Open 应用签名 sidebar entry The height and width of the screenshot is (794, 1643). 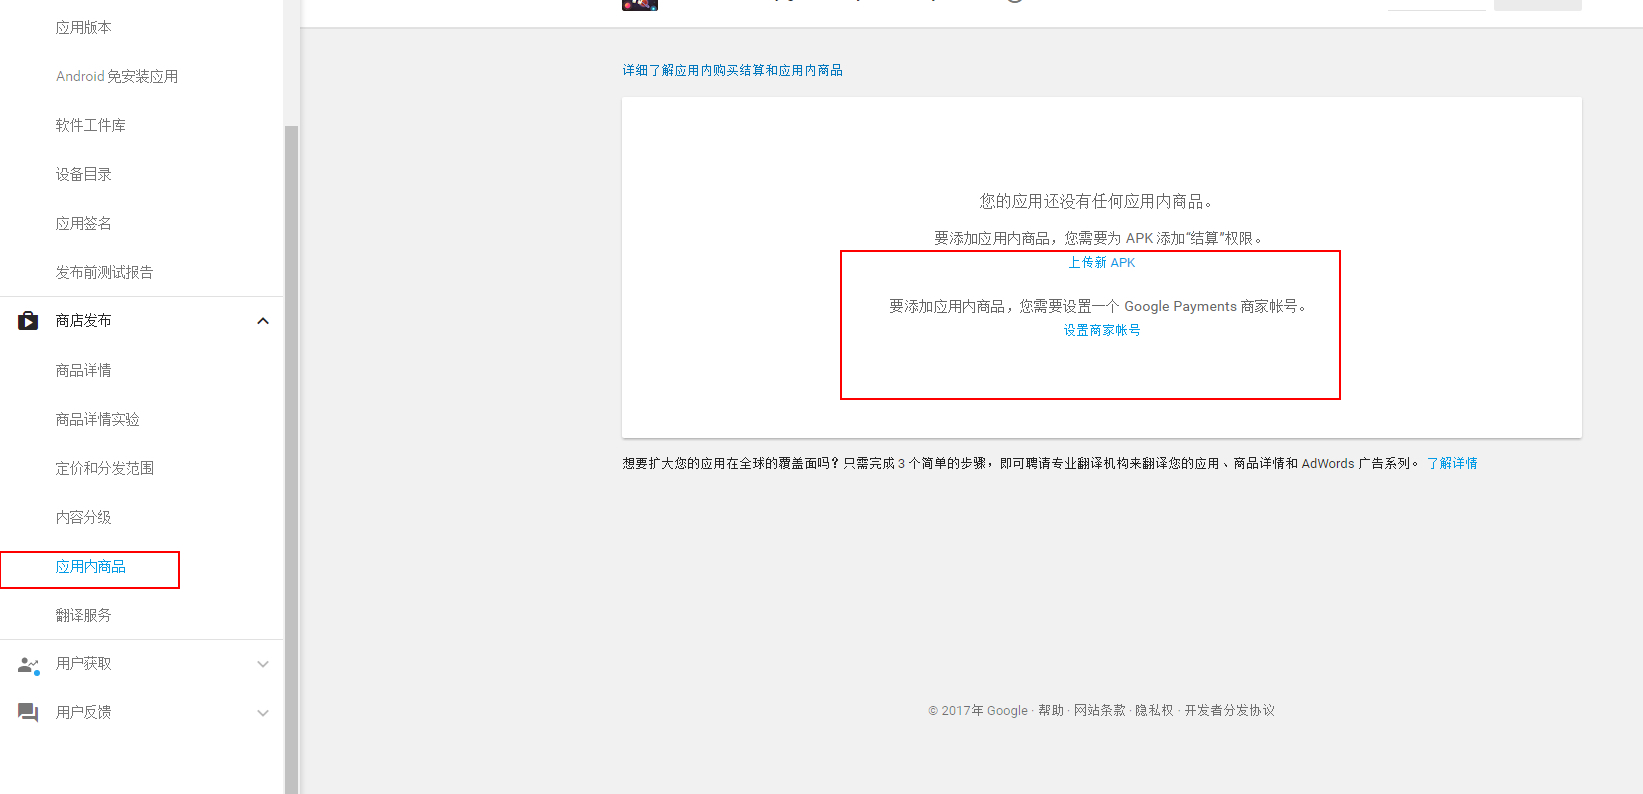84,223
